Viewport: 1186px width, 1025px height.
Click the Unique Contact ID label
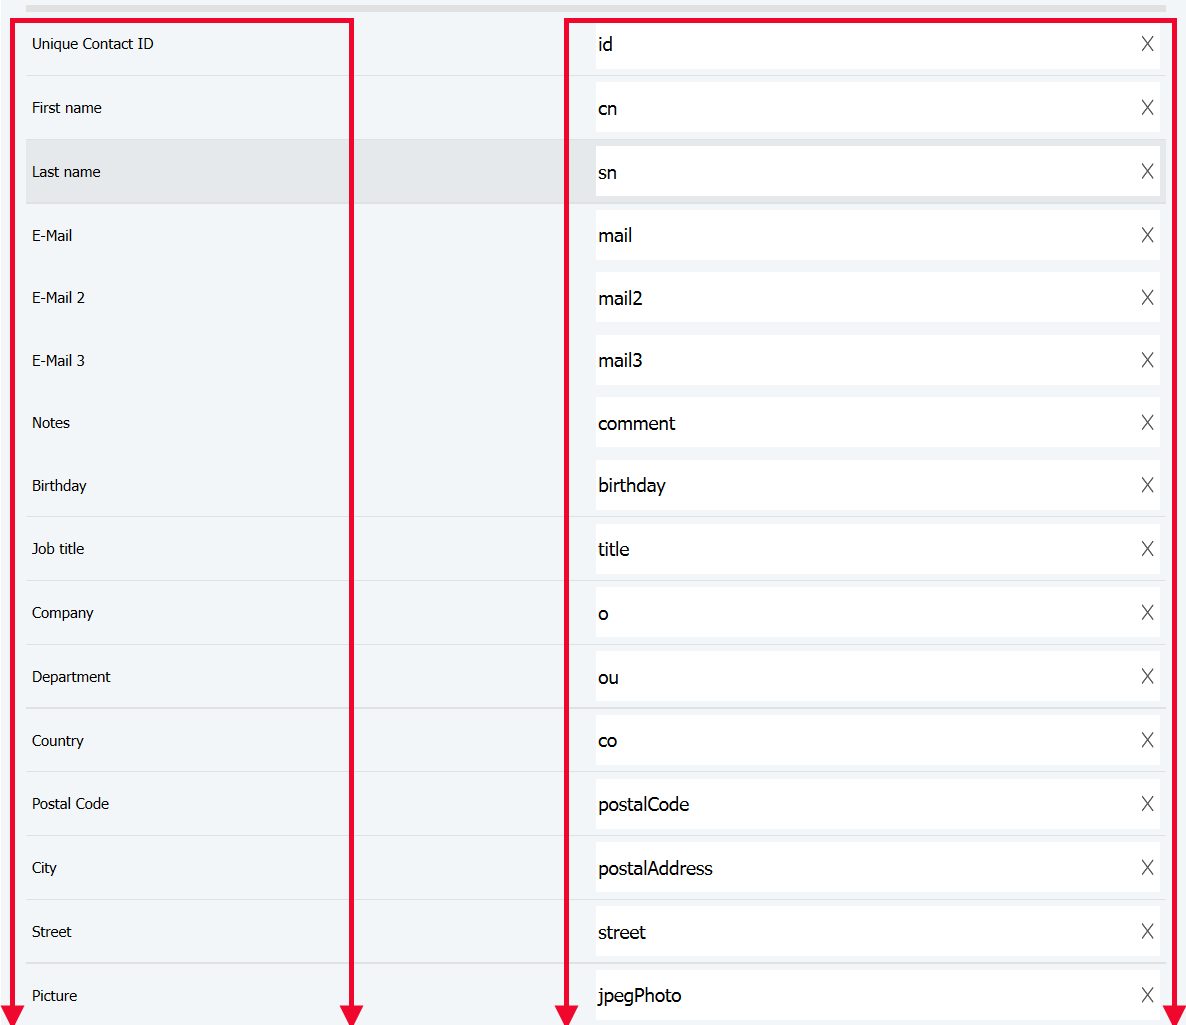pyautogui.click(x=93, y=44)
